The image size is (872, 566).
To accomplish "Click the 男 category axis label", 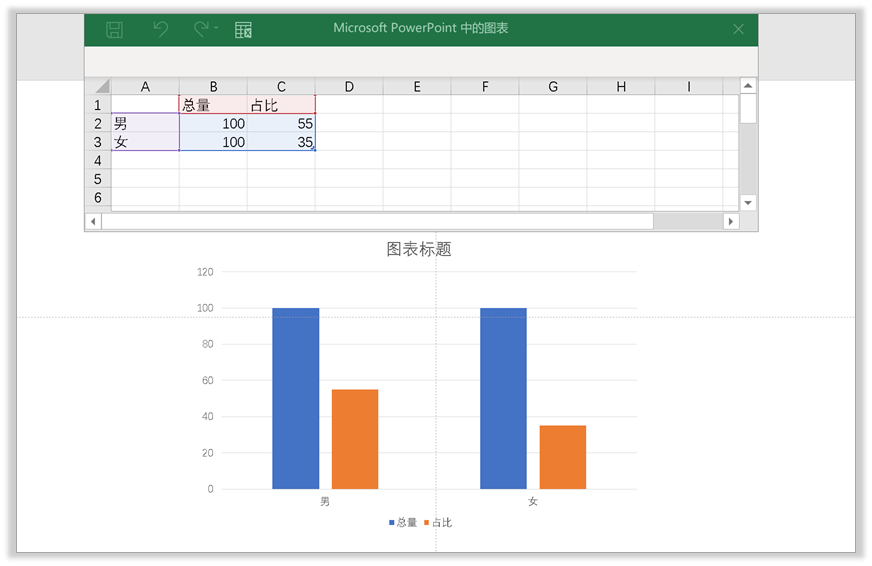I will tap(325, 502).
